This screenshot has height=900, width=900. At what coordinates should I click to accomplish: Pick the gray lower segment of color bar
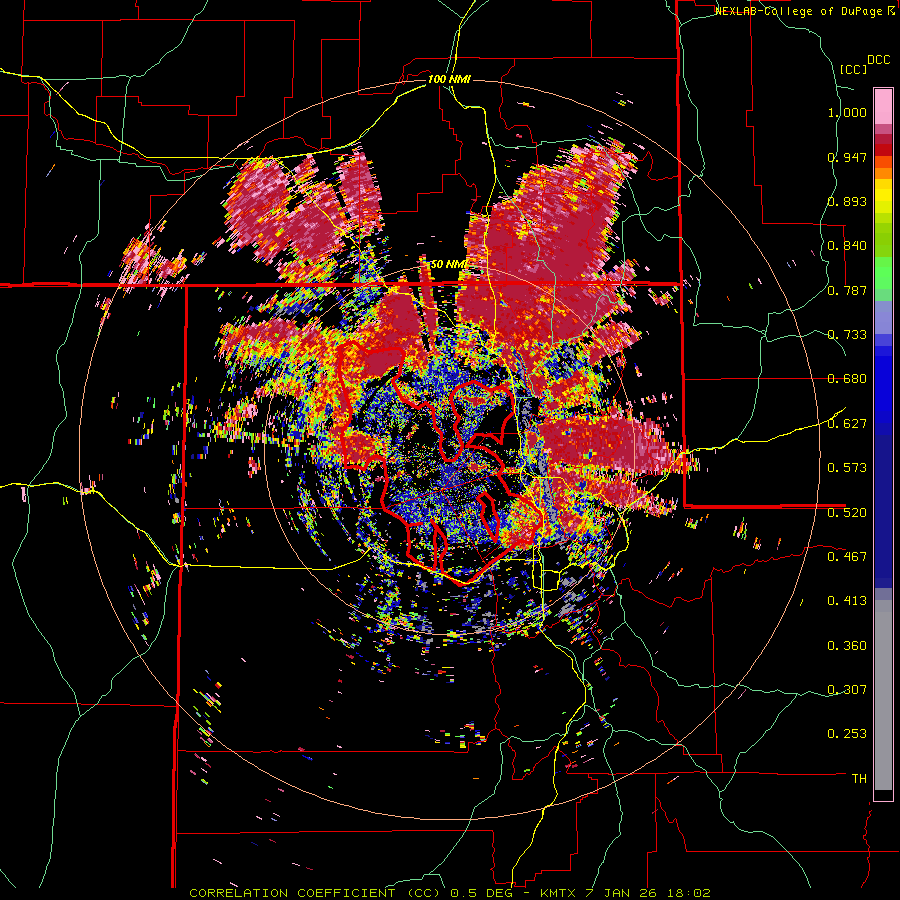click(x=883, y=695)
